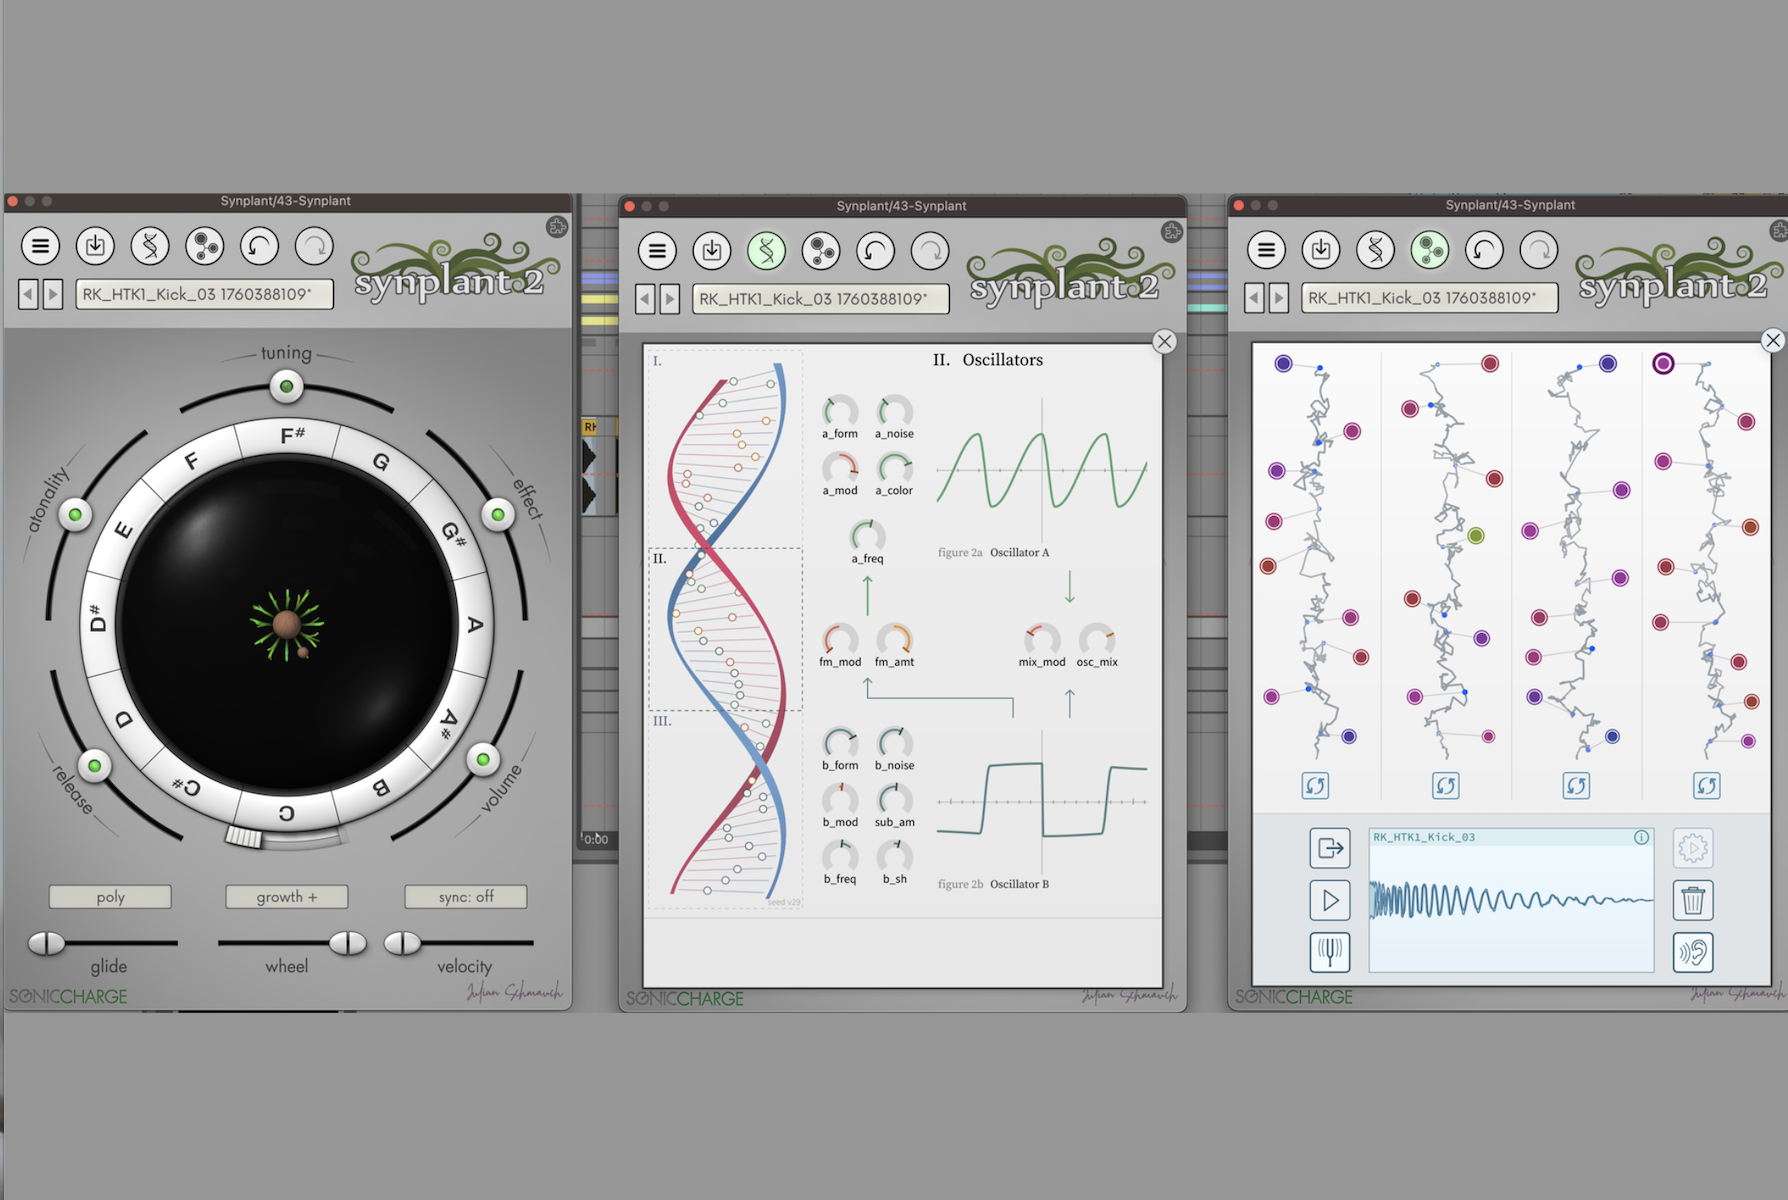Play the RK_HTK1_Kick_03 sample
Viewport: 1788px width, 1200px height.
click(x=1330, y=900)
